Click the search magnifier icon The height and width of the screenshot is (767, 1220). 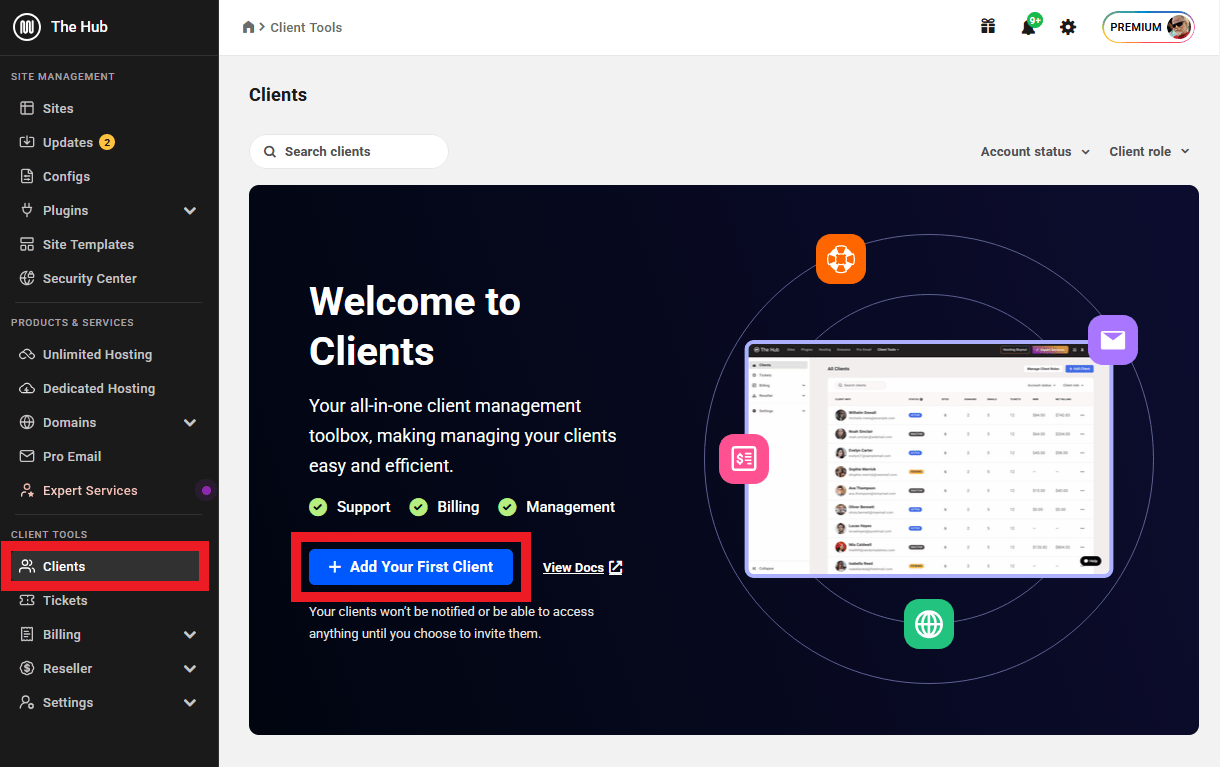point(270,152)
